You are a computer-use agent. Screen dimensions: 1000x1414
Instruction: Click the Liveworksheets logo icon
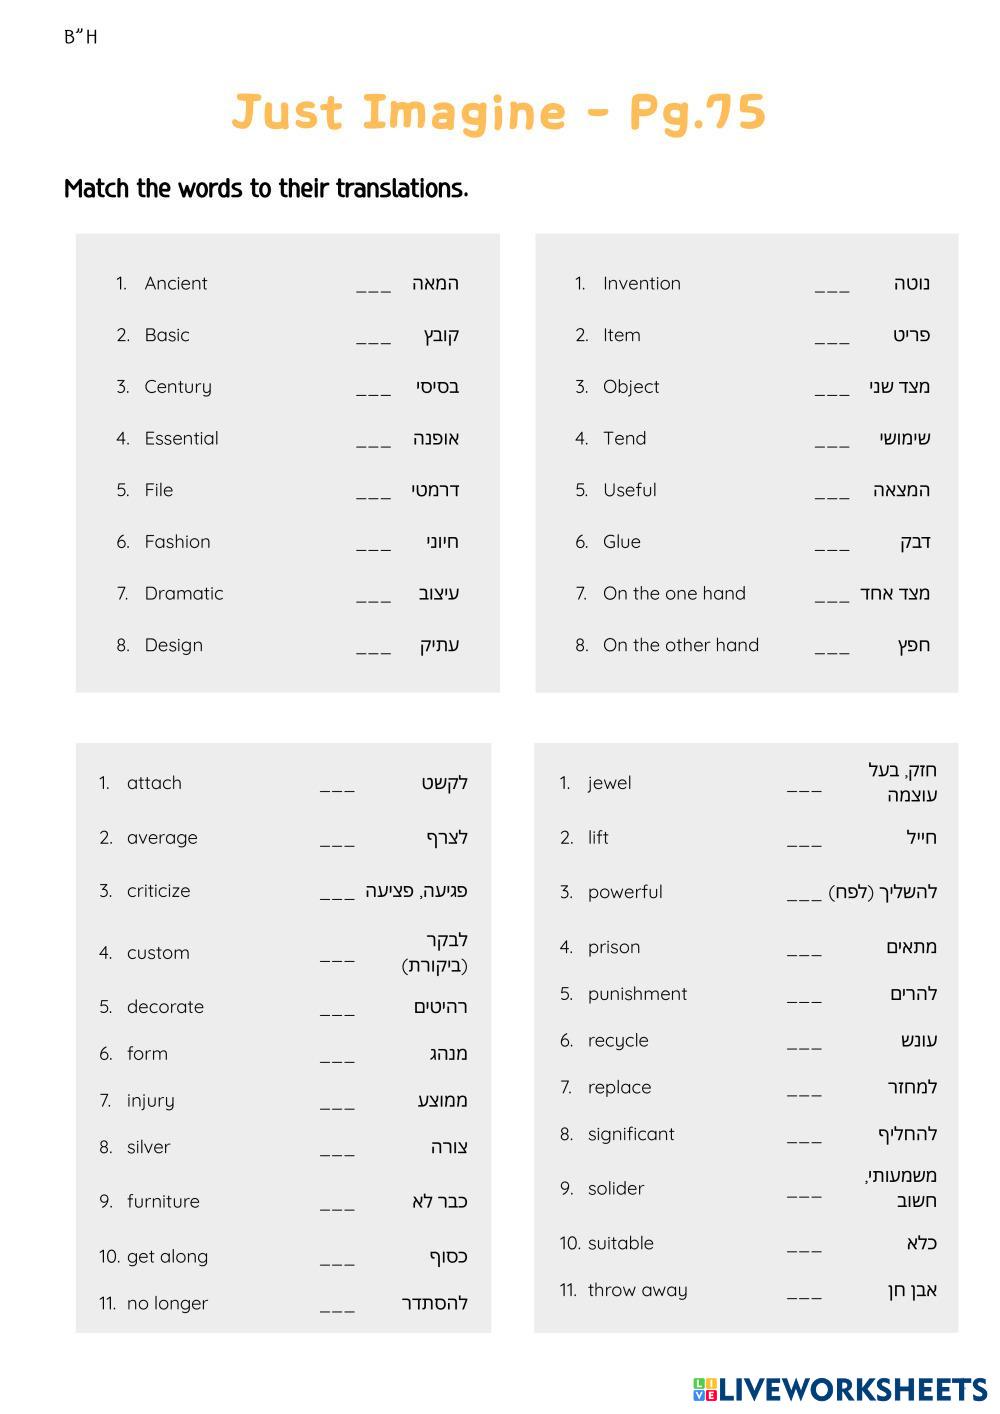[x=705, y=1389]
